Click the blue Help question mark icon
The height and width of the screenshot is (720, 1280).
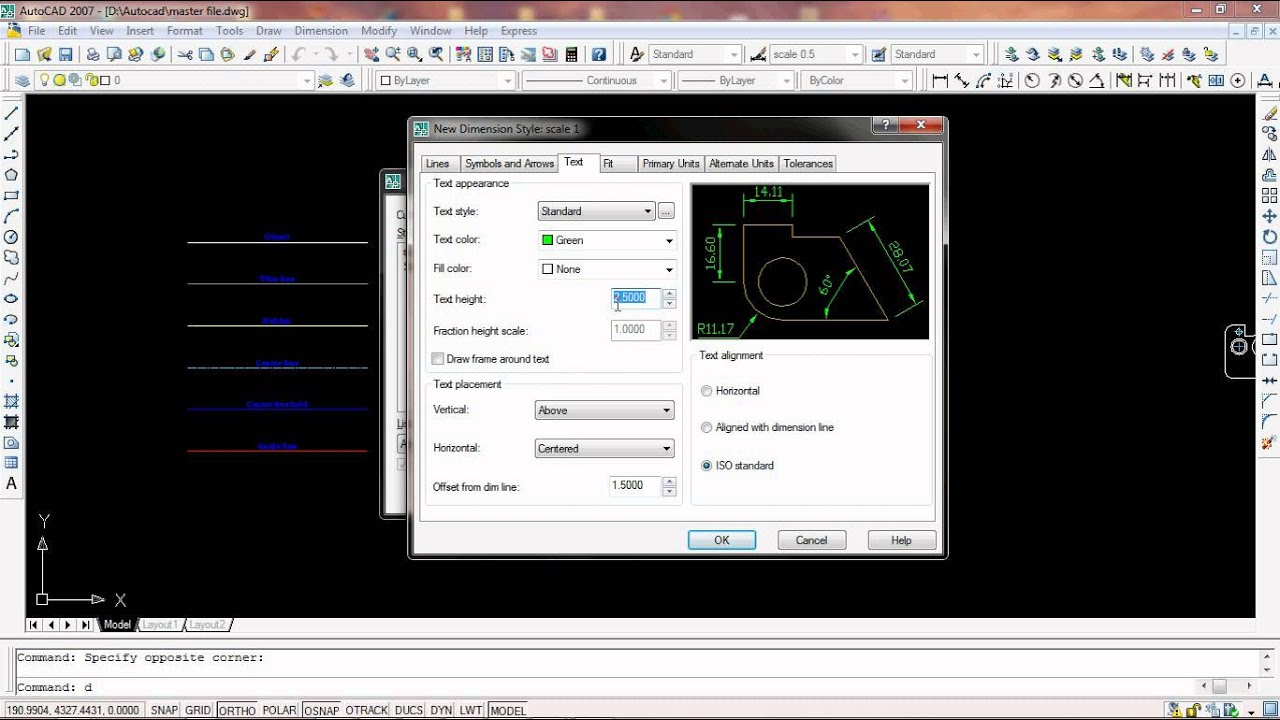pyautogui.click(x=599, y=55)
